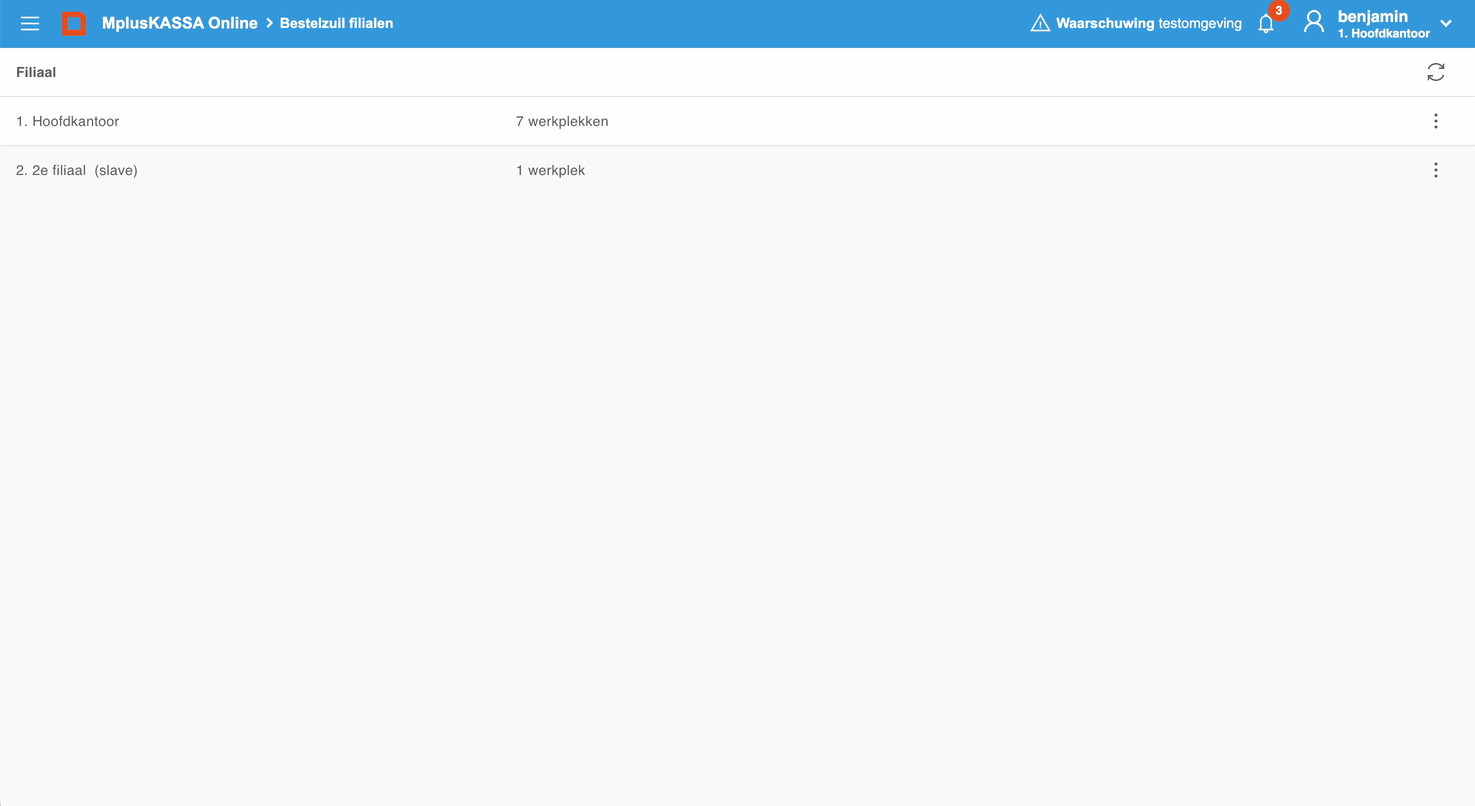
Task: Click the Filiaal column header
Action: point(36,72)
